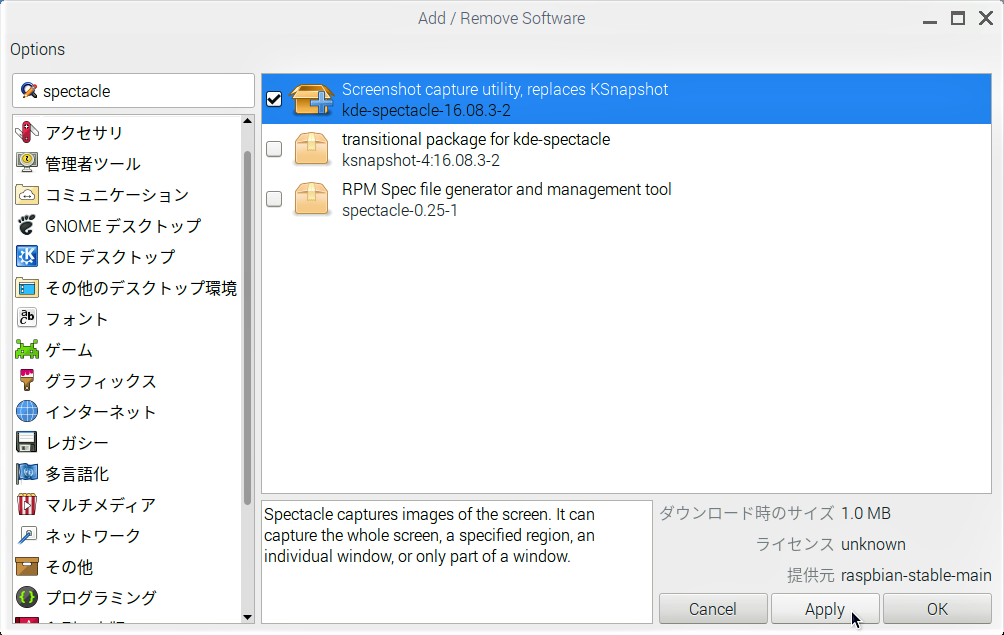This screenshot has width=1004, height=635.
Task: Check the ksnapshot transitional package checkbox
Action: tap(274, 149)
